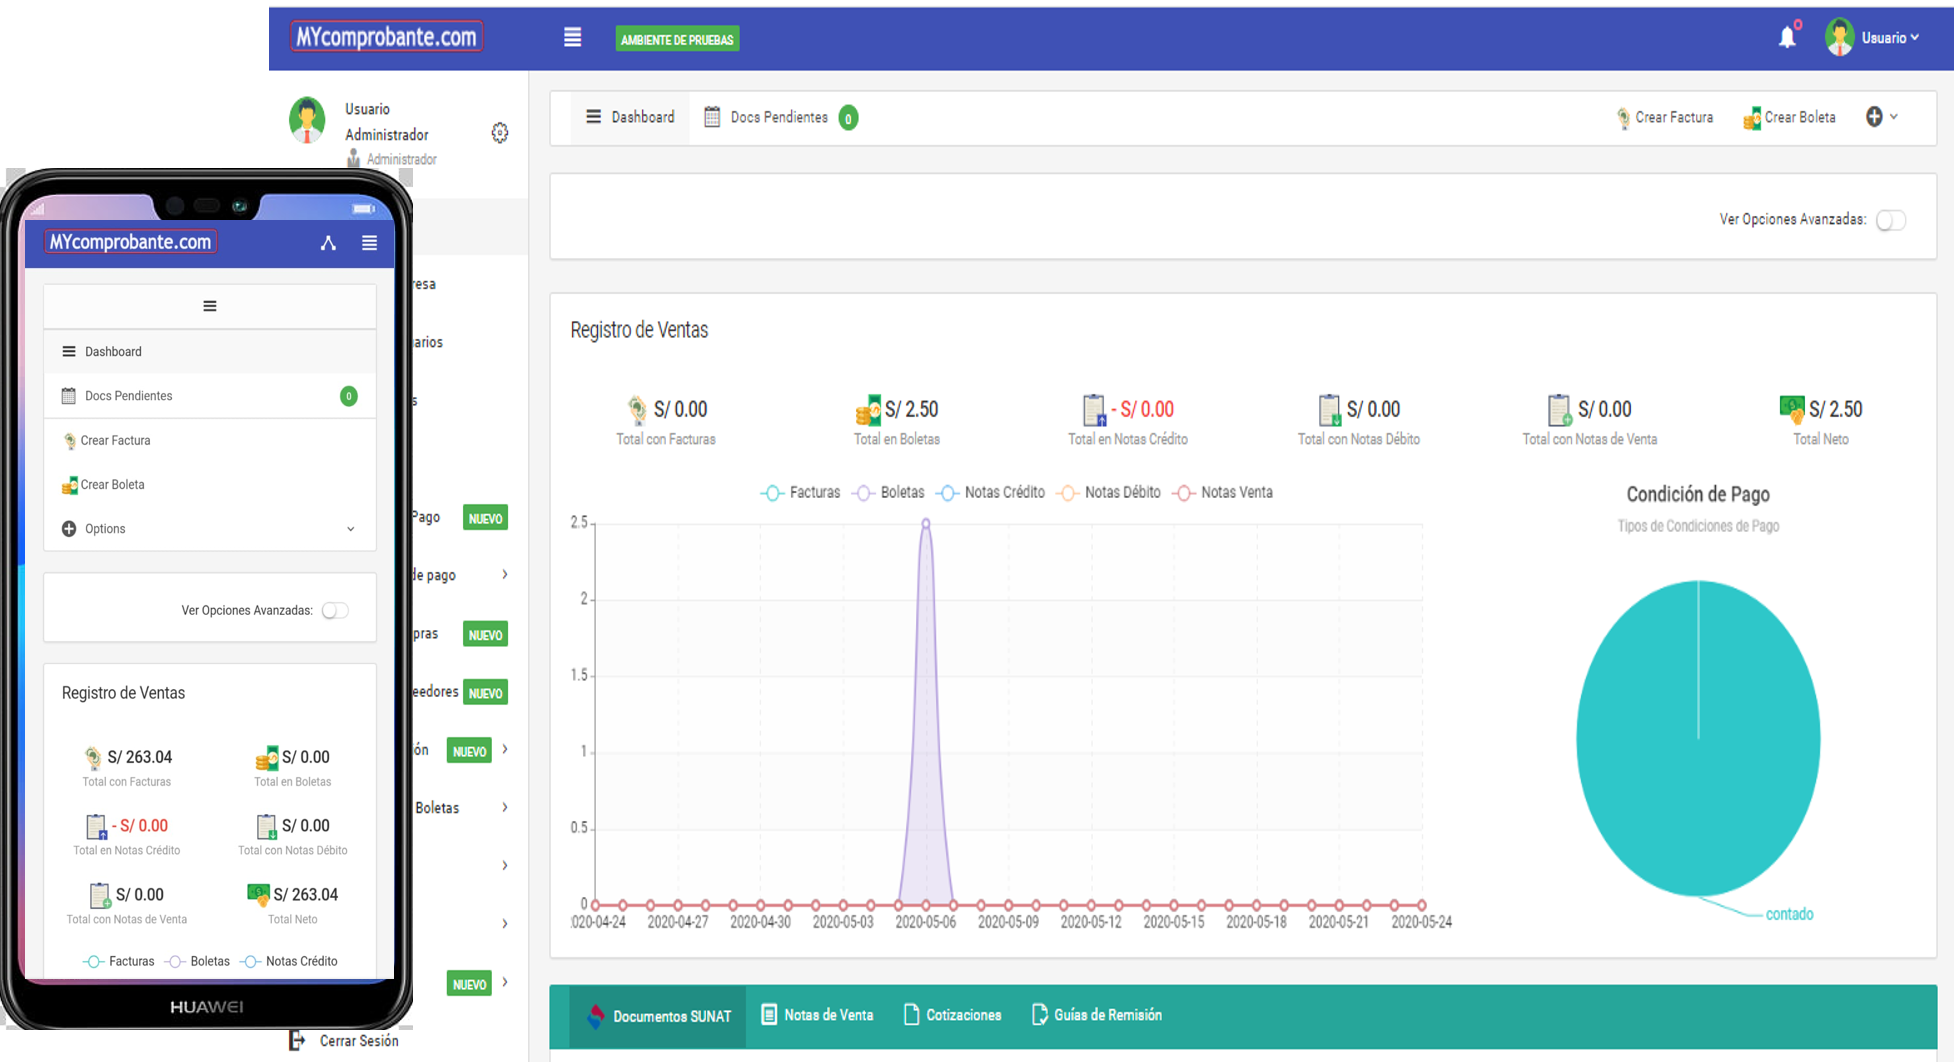Select the Dashboard tab on the desktop

[x=630, y=117]
